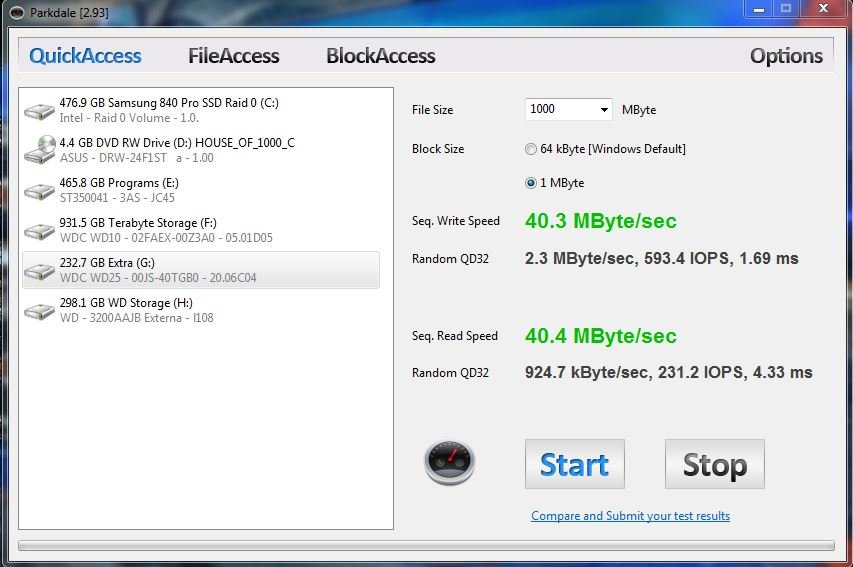The image size is (853, 567).
Task: Click the File Size value field showing 1000
Action: point(561,109)
